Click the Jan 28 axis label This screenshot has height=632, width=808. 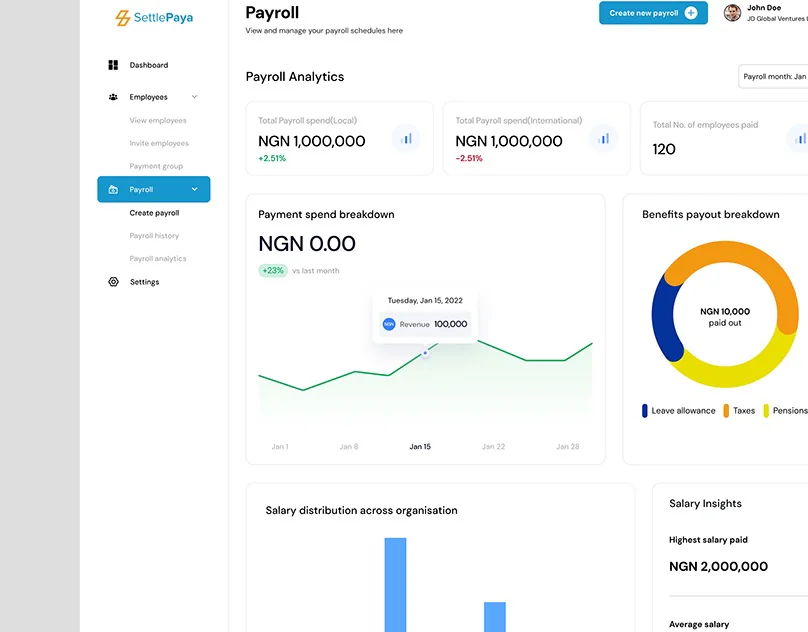[568, 446]
